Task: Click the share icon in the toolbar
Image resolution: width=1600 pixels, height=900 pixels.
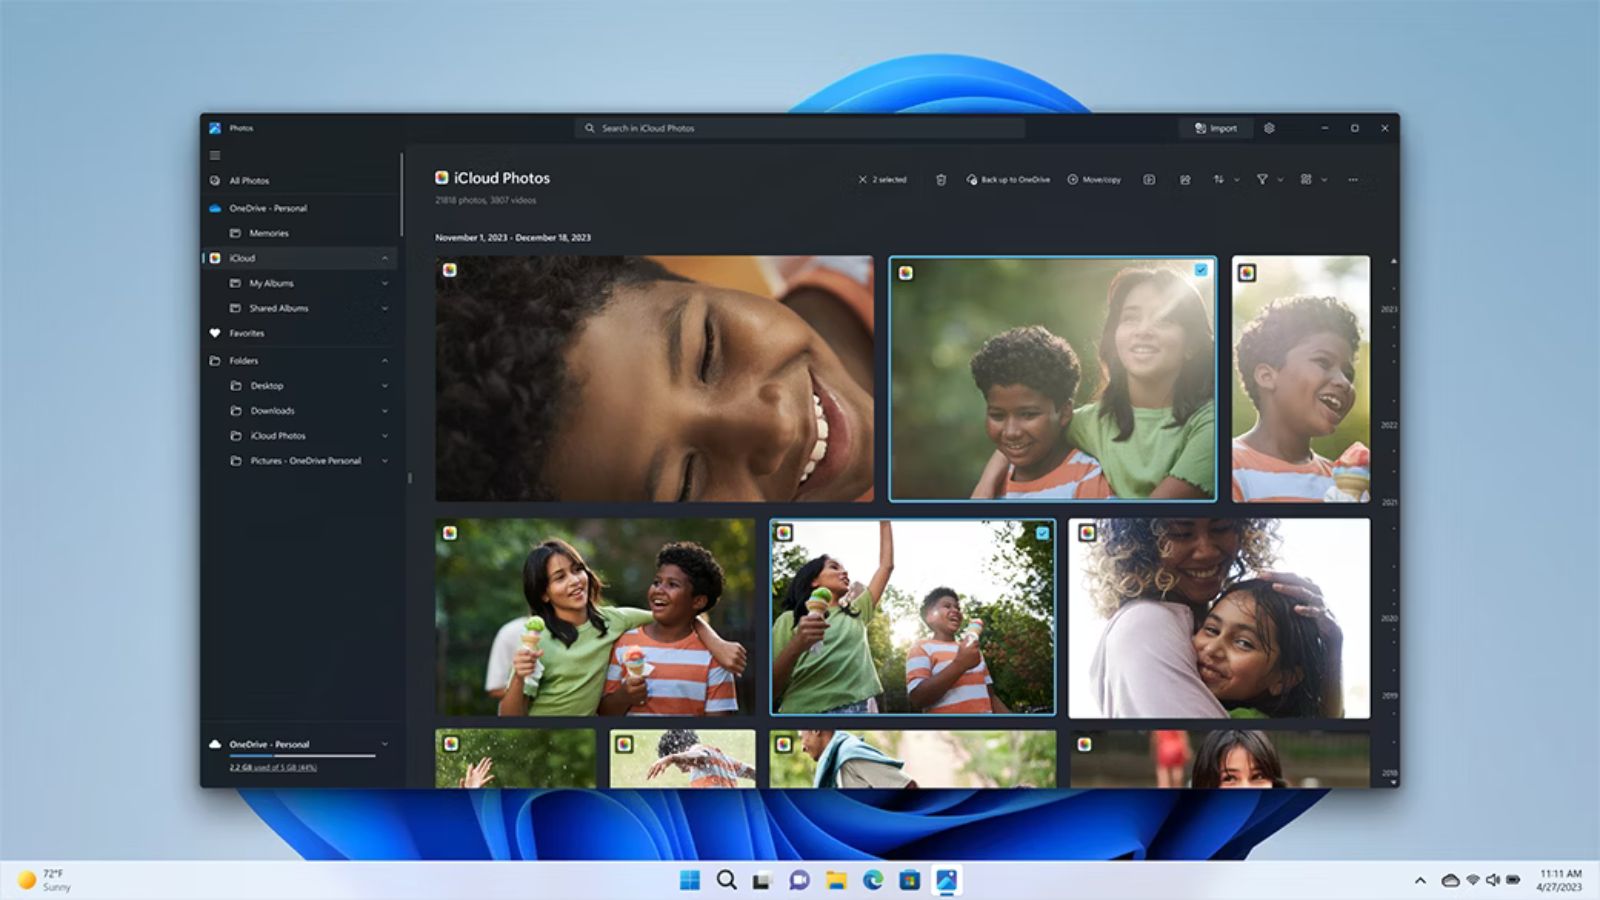Action: click(1185, 179)
